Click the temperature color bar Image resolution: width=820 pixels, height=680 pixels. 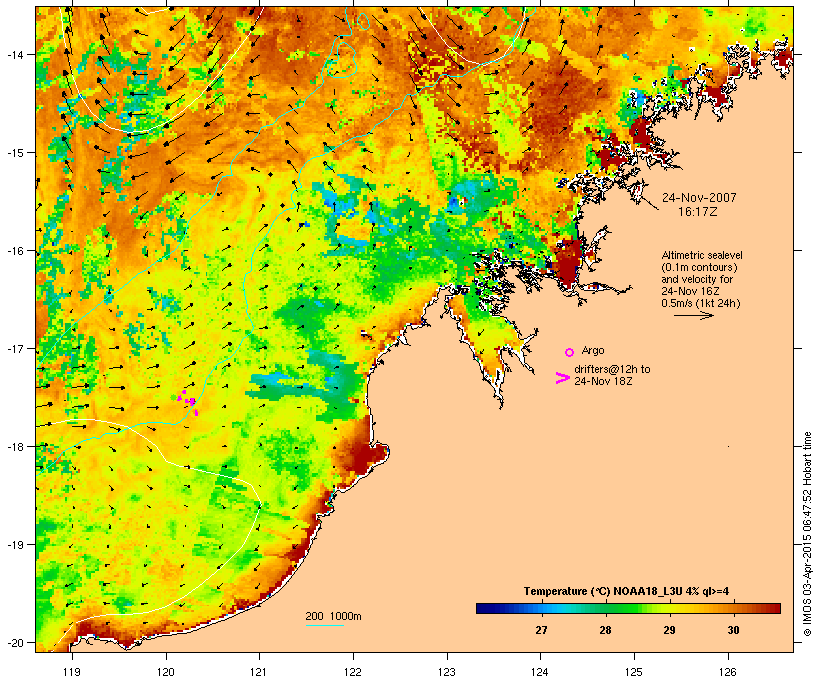coord(628,608)
